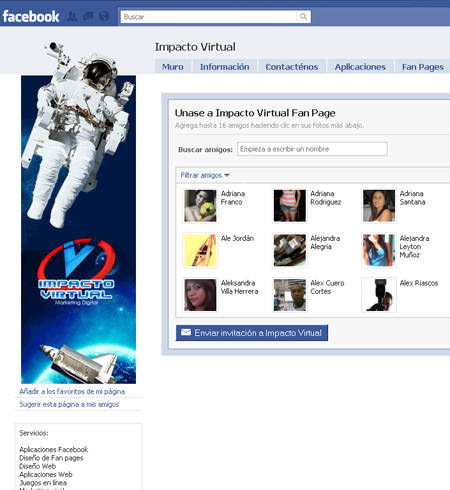This screenshot has width=450, height=490.
Task: Click the envelope icon on invitation button
Action: pyautogui.click(x=186, y=332)
